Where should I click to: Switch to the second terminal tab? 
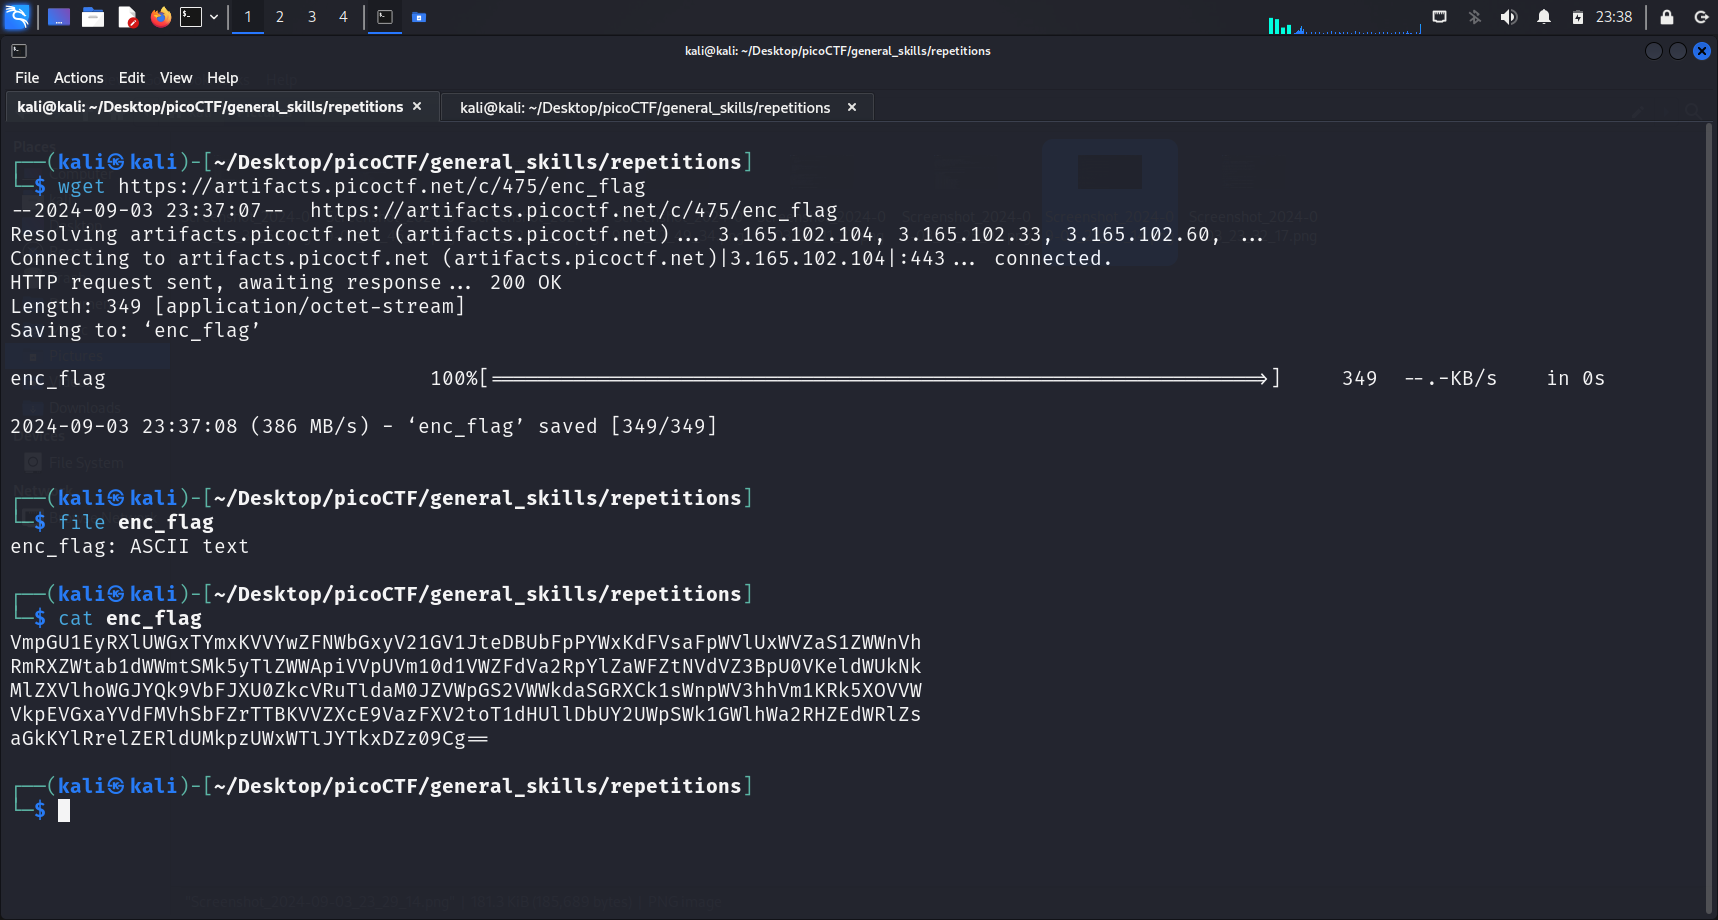[645, 108]
